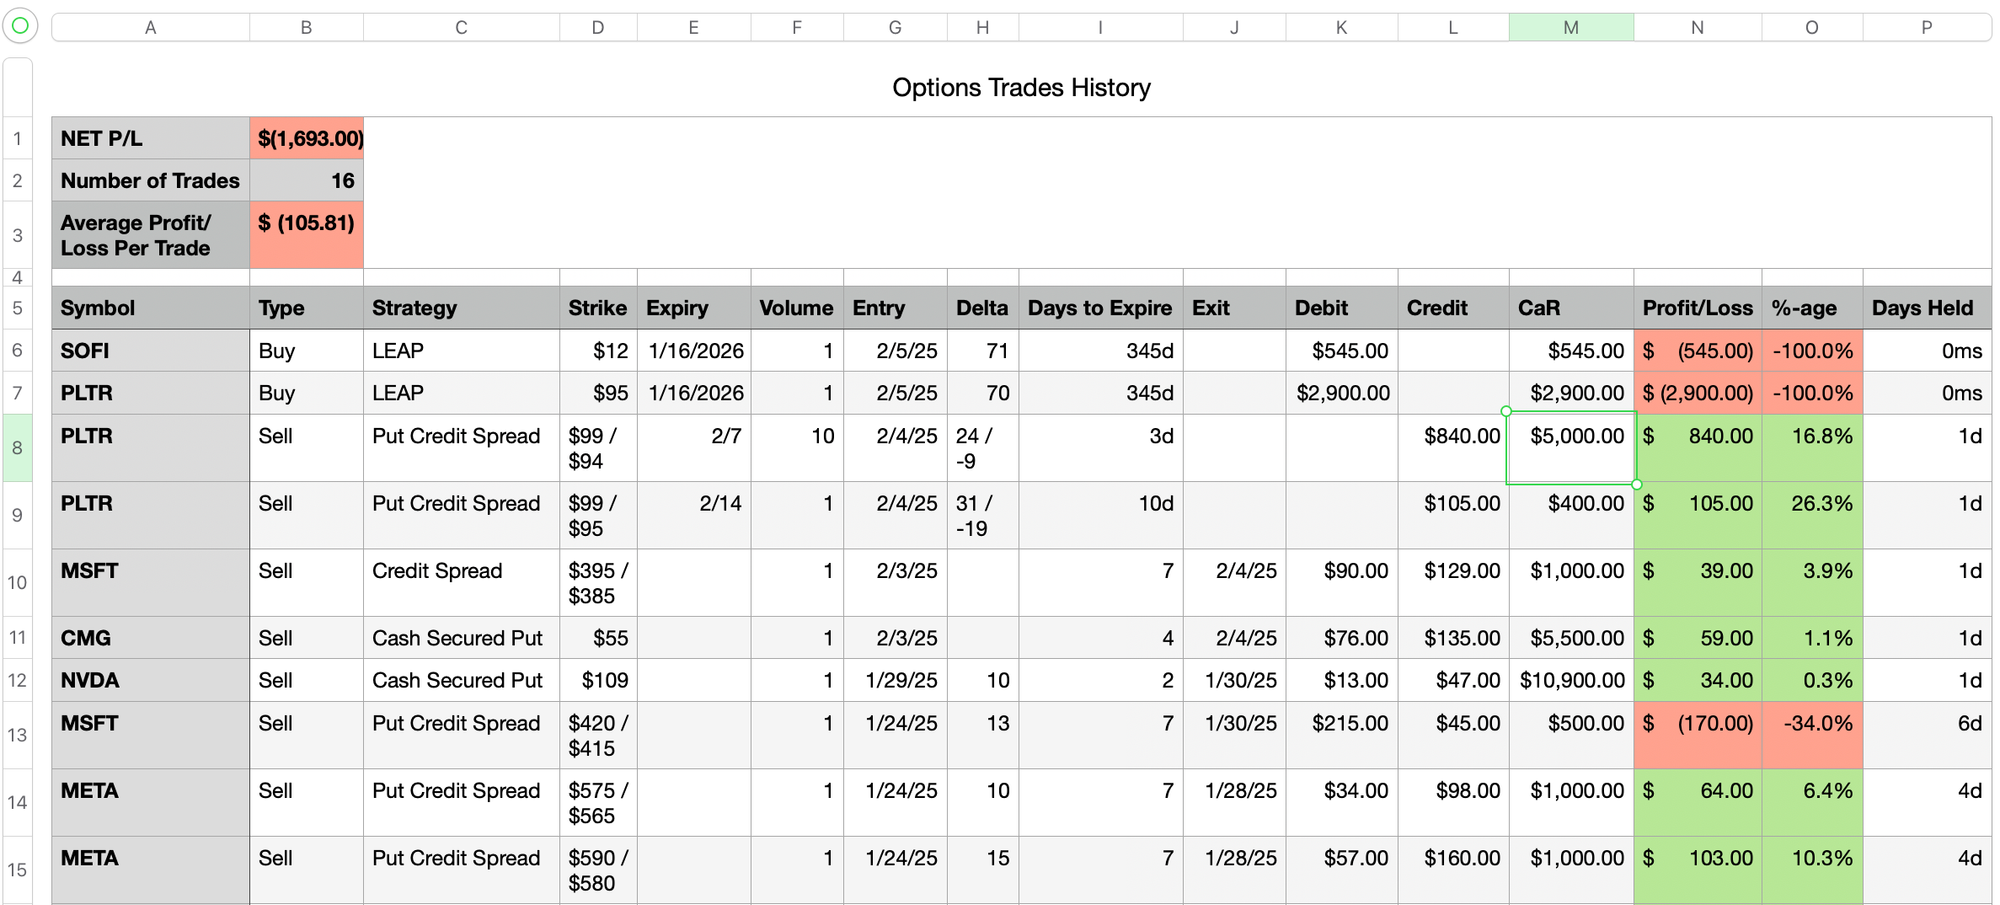2000x905 pixels.
Task: Select META strike $590 / $580 cell
Action: click(x=598, y=870)
